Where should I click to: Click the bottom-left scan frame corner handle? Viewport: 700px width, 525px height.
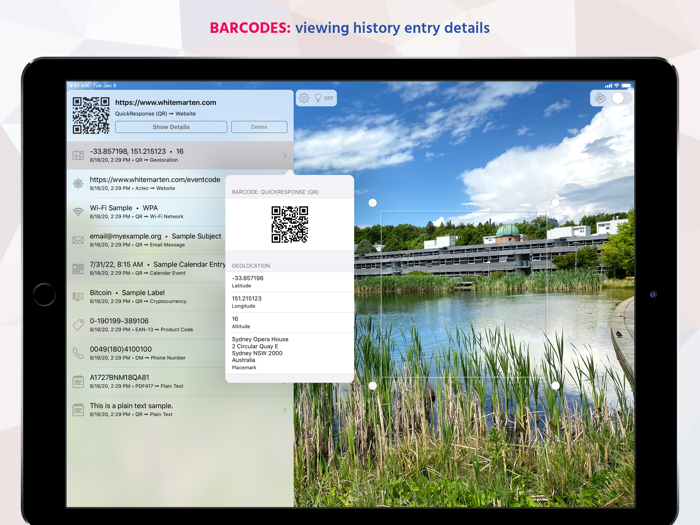(372, 385)
